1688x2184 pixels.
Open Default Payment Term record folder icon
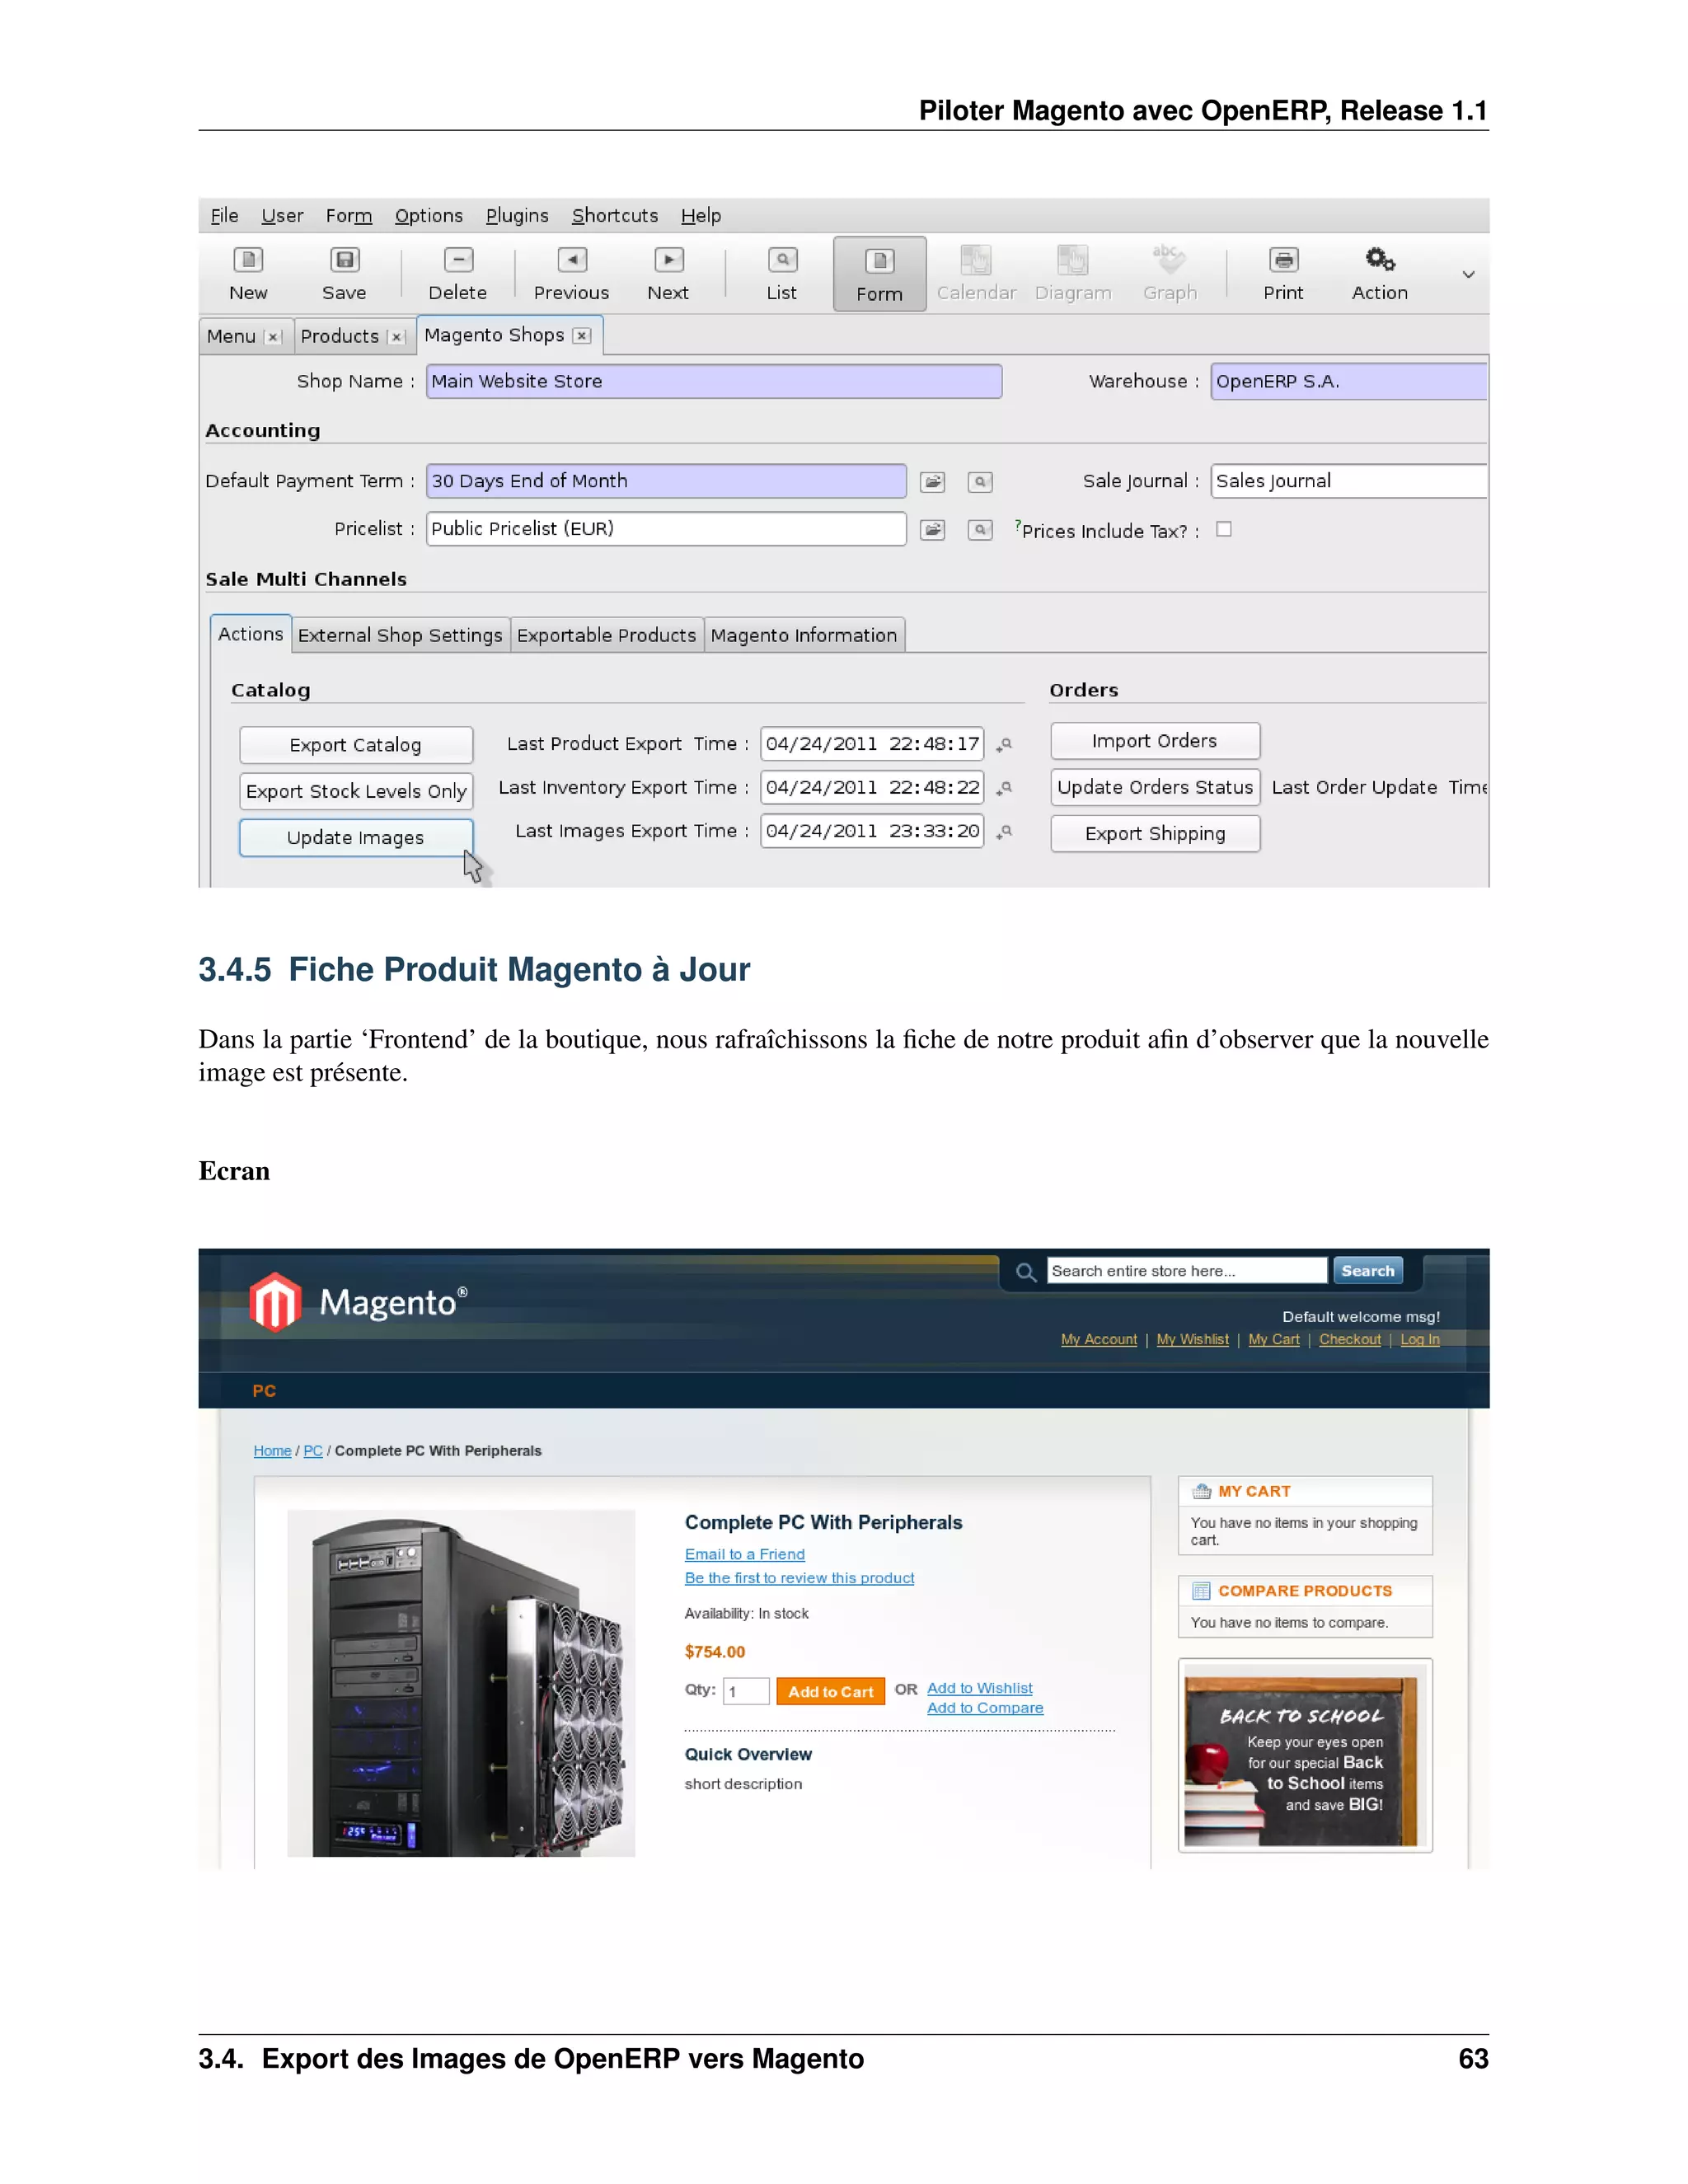point(932,482)
